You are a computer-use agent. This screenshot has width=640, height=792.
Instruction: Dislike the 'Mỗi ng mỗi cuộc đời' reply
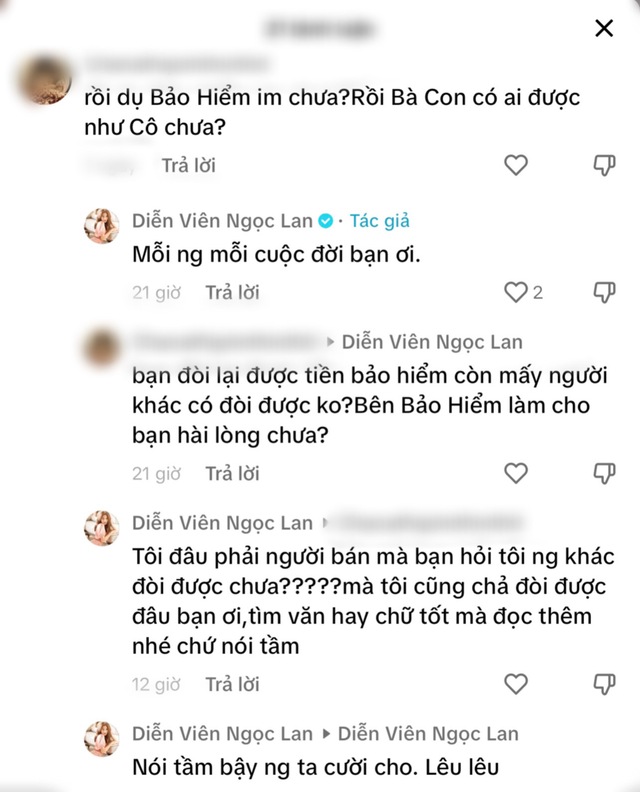604,292
